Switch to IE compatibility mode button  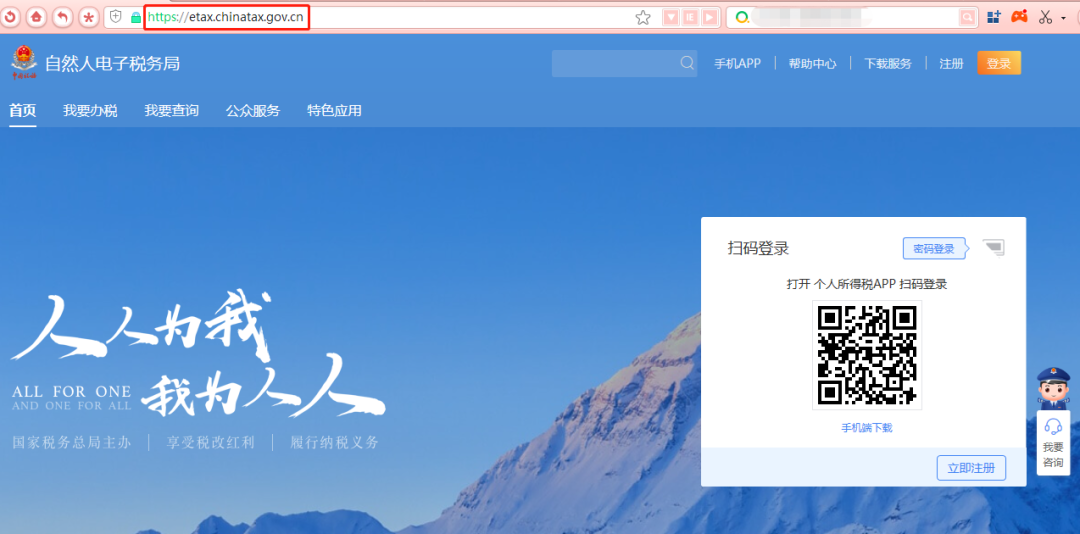[689, 18]
